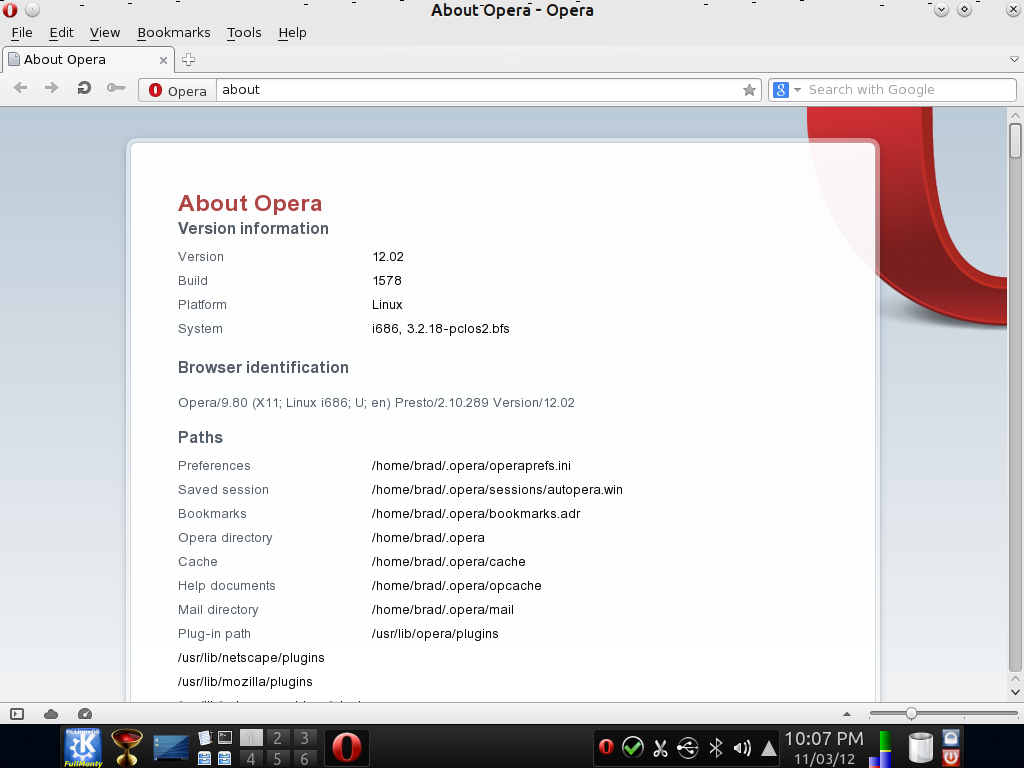Adjust the zoom slider handle
Image resolution: width=1024 pixels, height=768 pixels.
pyautogui.click(x=911, y=714)
